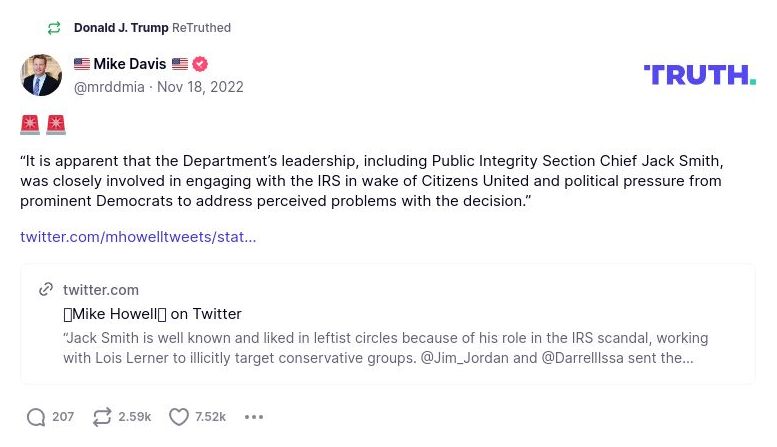Like the post with the heart icon
Image resolution: width=777 pixels, height=447 pixels.
point(178,417)
